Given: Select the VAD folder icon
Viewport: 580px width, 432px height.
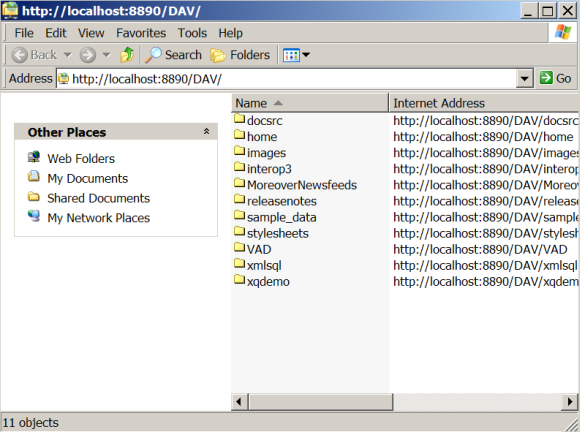Looking at the screenshot, I should (x=240, y=248).
